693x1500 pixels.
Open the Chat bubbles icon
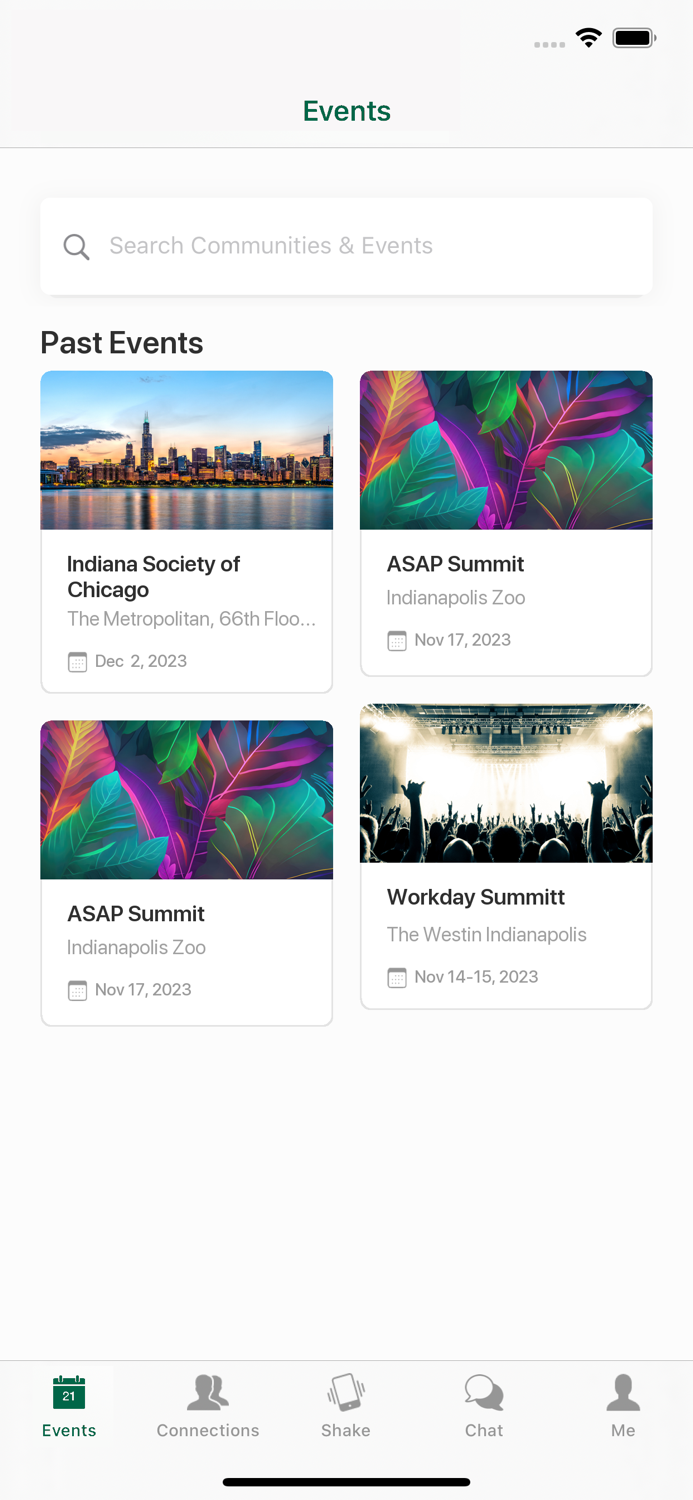tap(484, 1393)
